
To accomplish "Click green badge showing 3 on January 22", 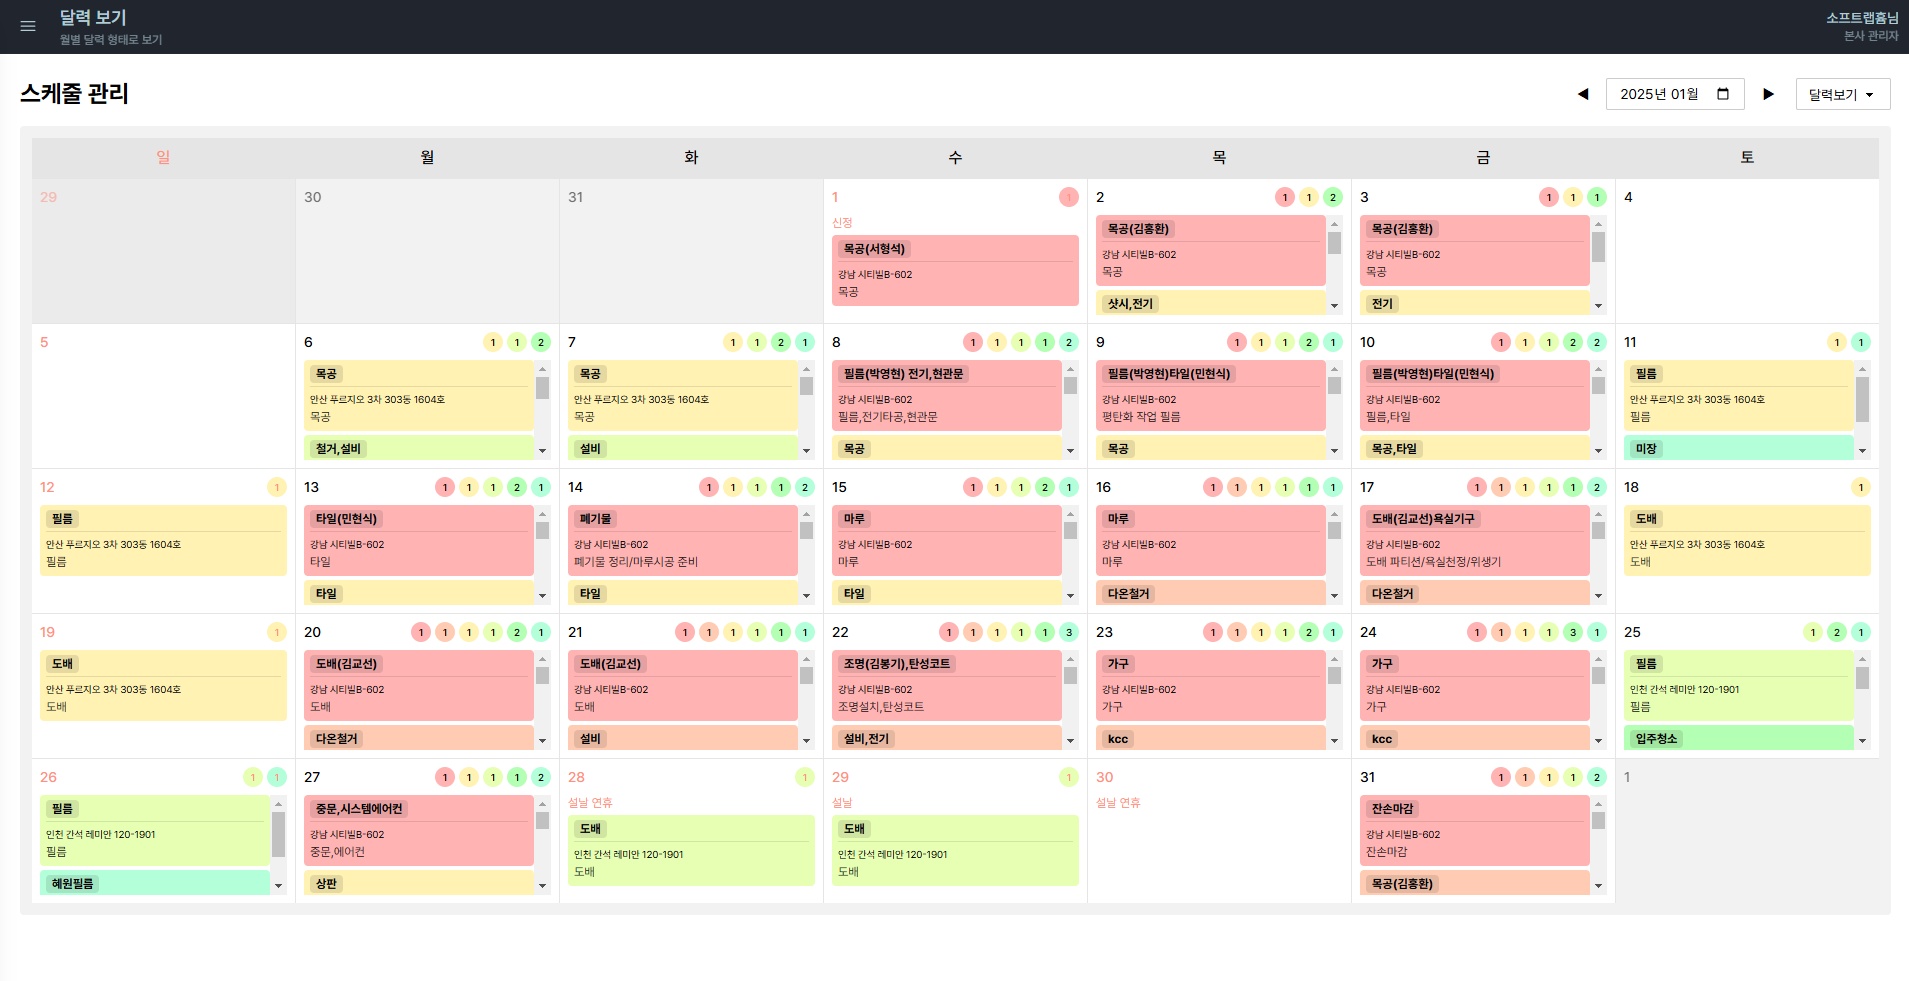I will coord(1068,632).
